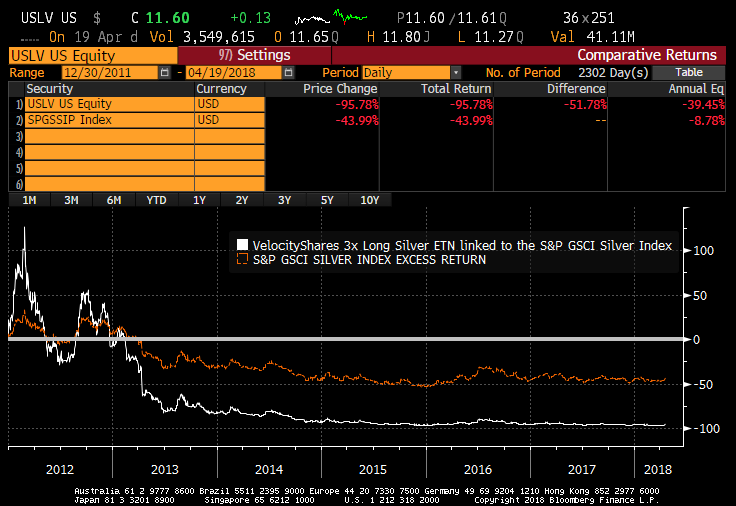Click the VelocityShares 3x Long Silver legend label

click(462, 245)
